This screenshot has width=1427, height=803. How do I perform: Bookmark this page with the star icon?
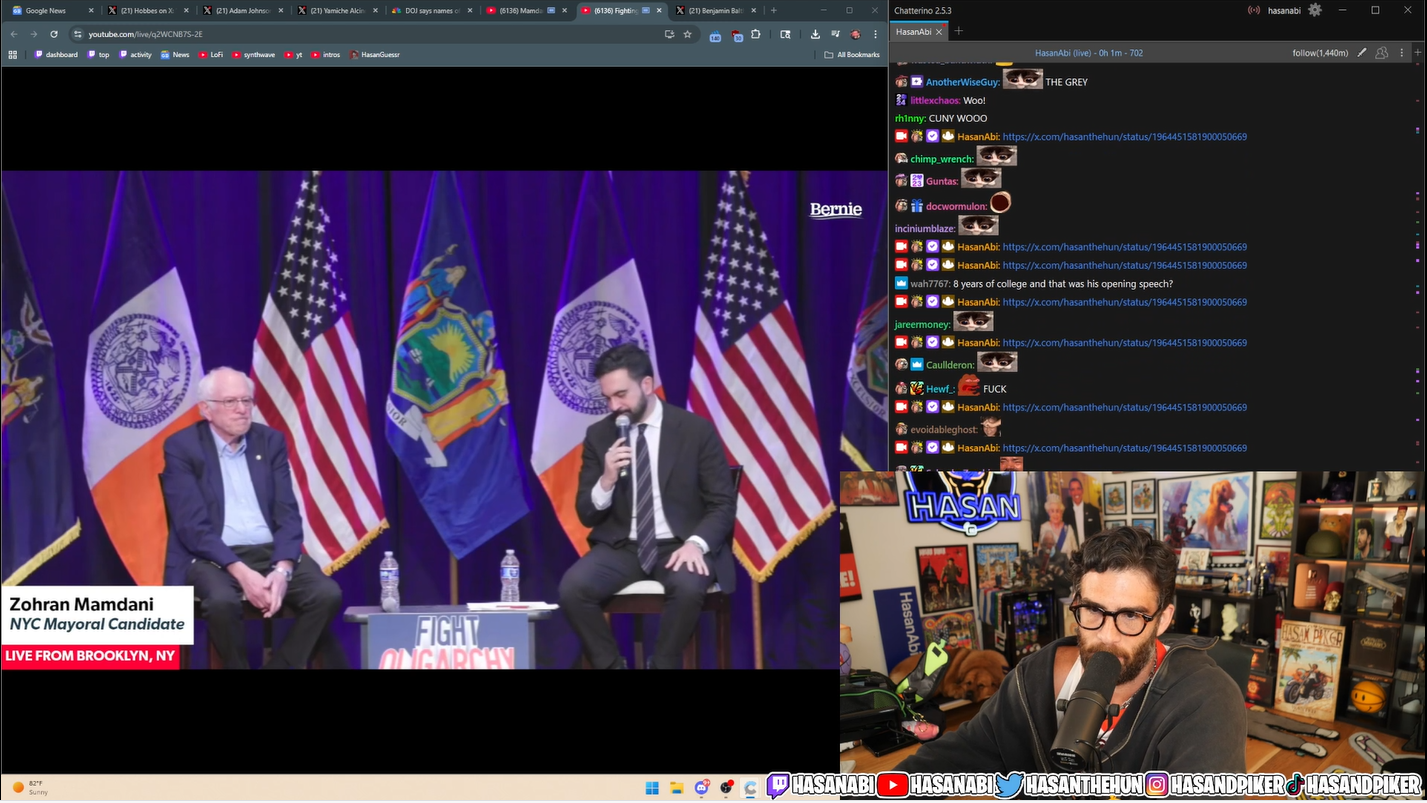(x=687, y=34)
